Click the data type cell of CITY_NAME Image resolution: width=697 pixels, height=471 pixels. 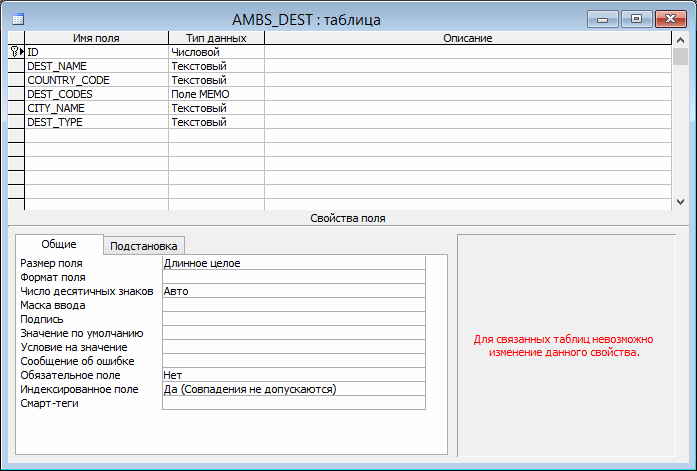pos(216,108)
